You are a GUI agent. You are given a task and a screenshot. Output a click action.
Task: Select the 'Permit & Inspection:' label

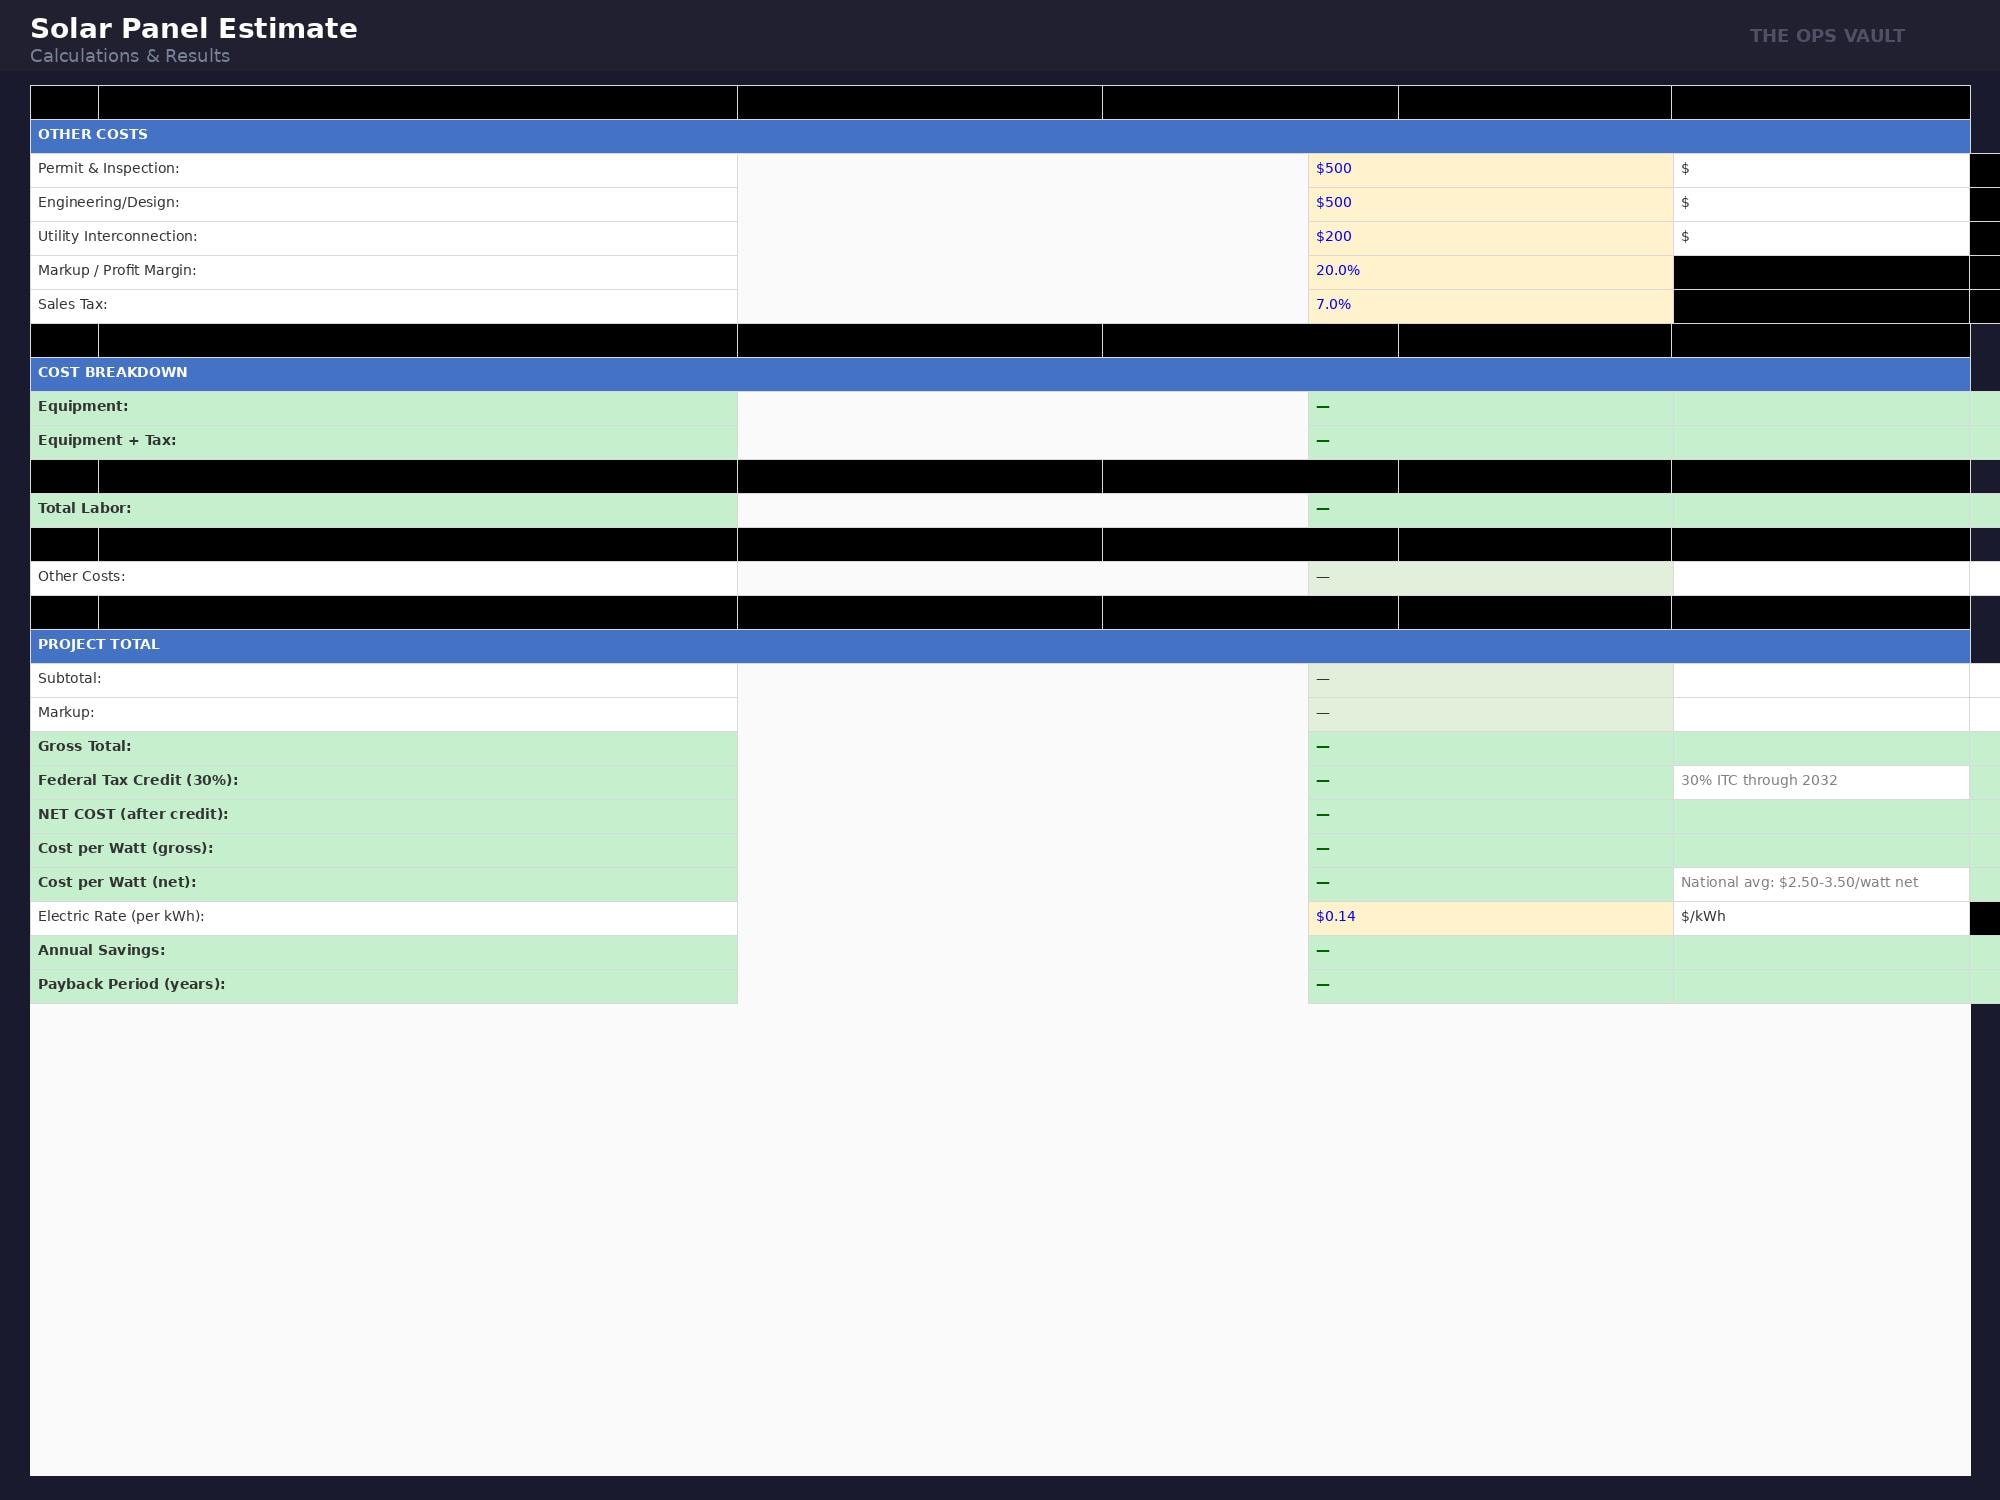tap(384, 170)
